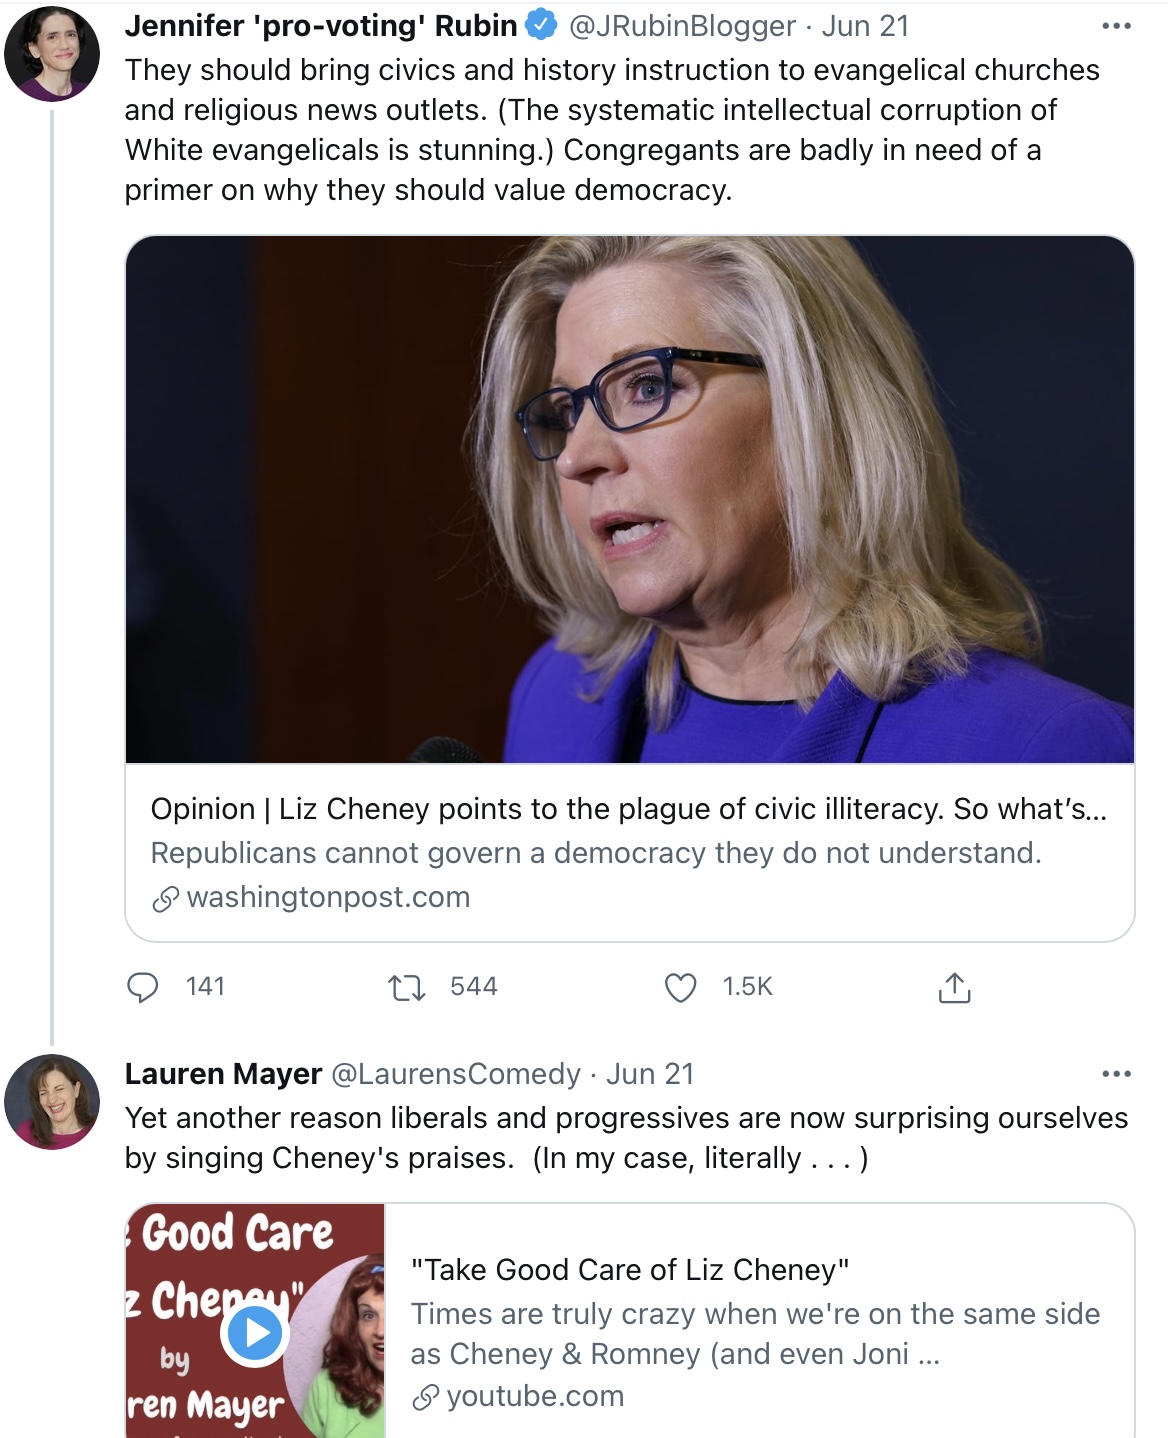Open more options on Lauren Mayer's tweet
1168x1438 pixels.
(x=1116, y=1074)
